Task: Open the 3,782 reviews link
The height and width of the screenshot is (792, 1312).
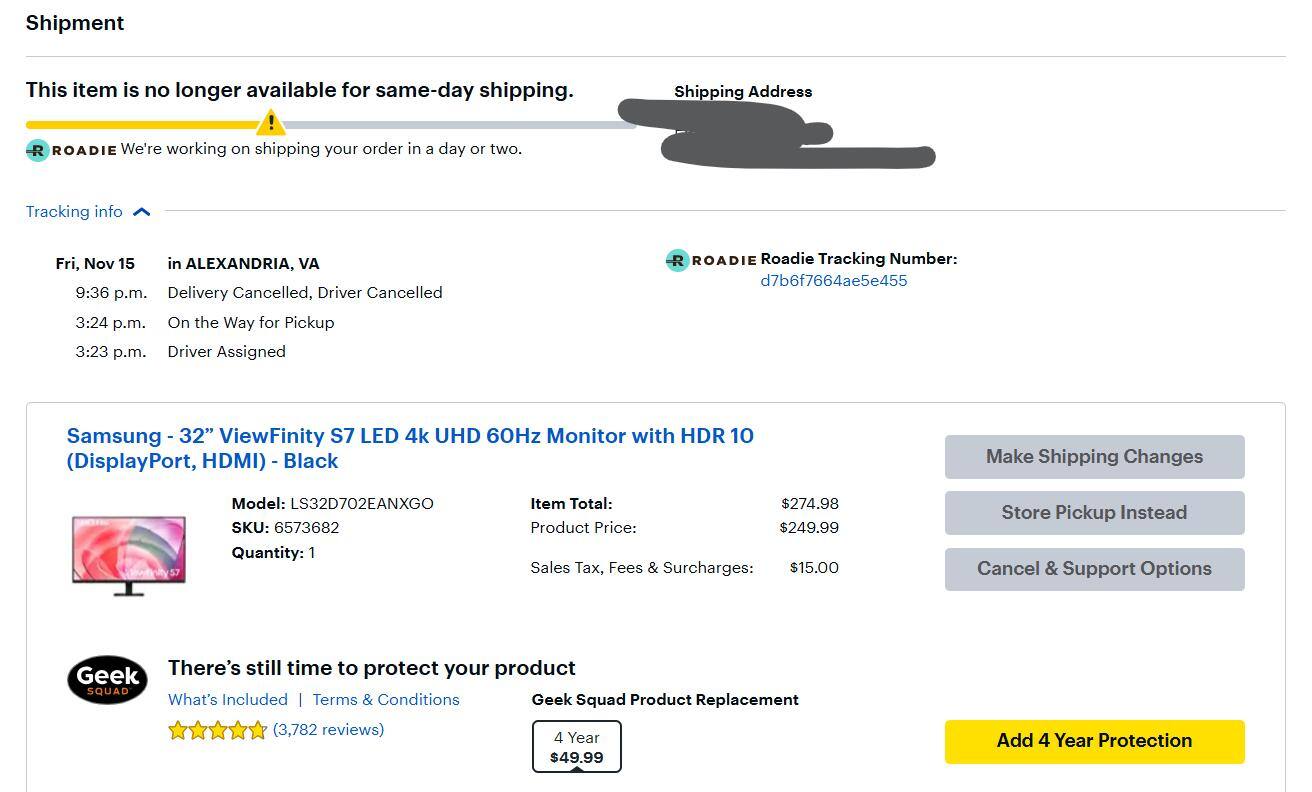Action: [x=328, y=730]
